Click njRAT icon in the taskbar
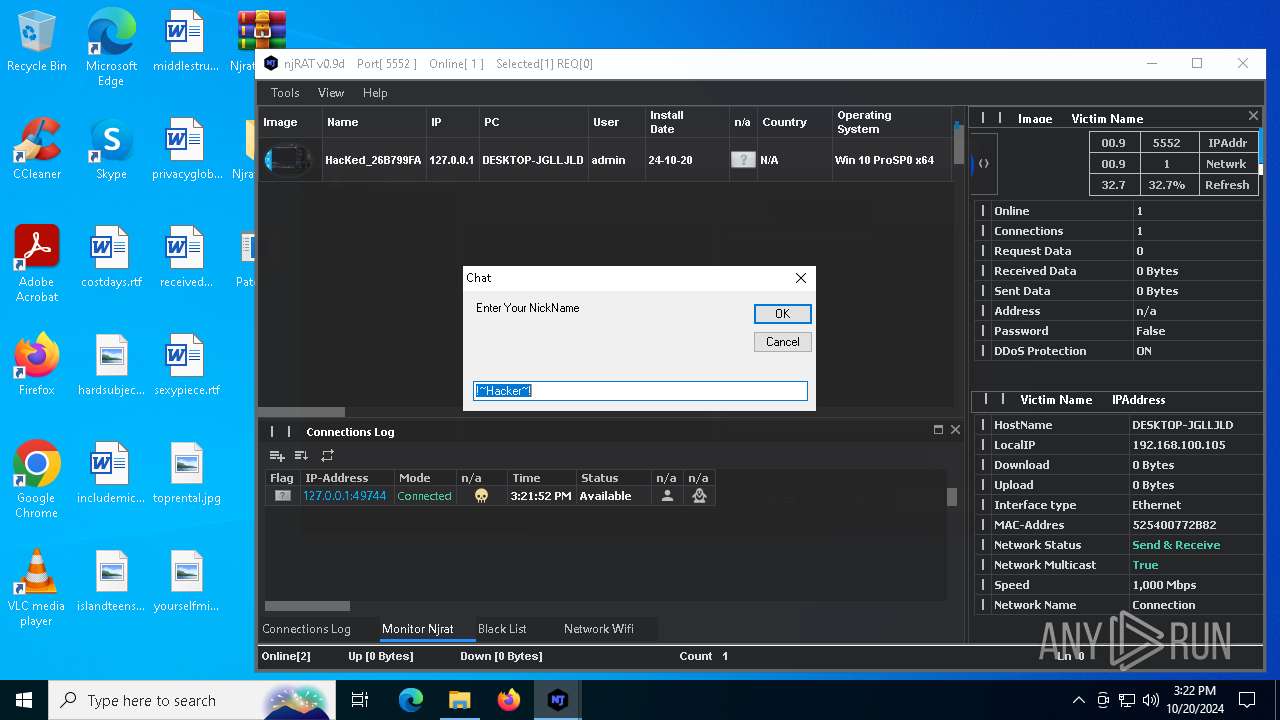 (558, 700)
